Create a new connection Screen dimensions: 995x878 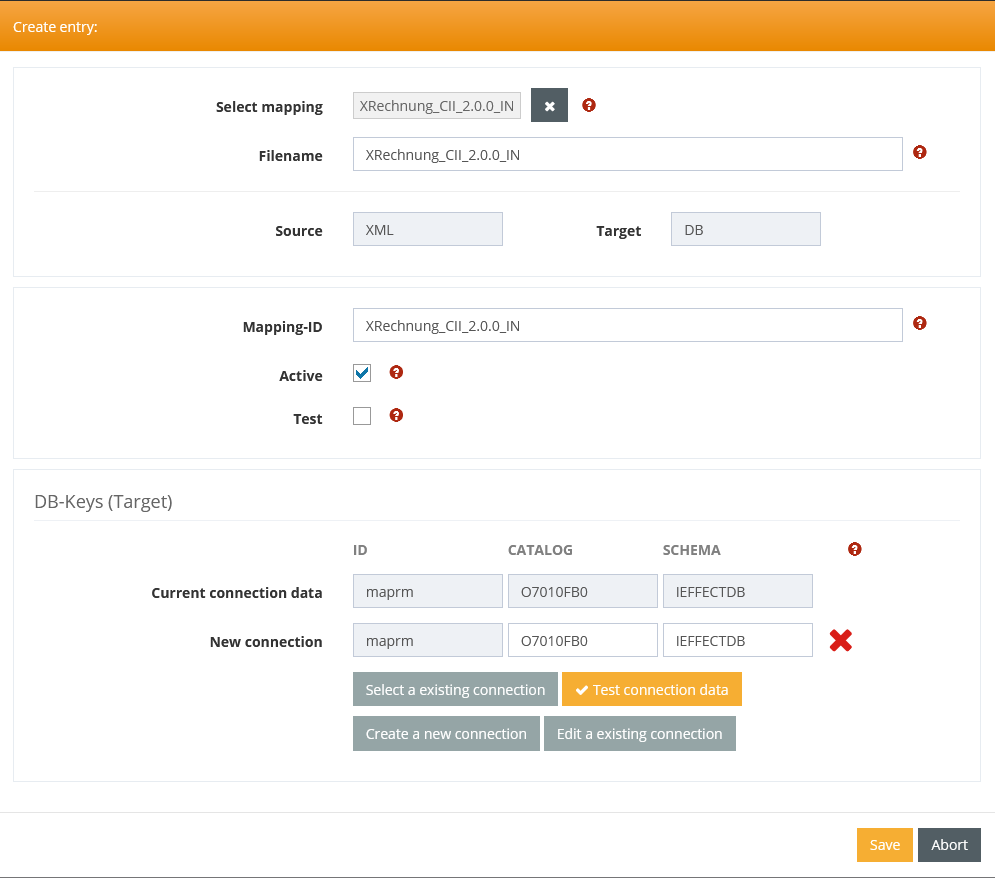click(x=446, y=733)
